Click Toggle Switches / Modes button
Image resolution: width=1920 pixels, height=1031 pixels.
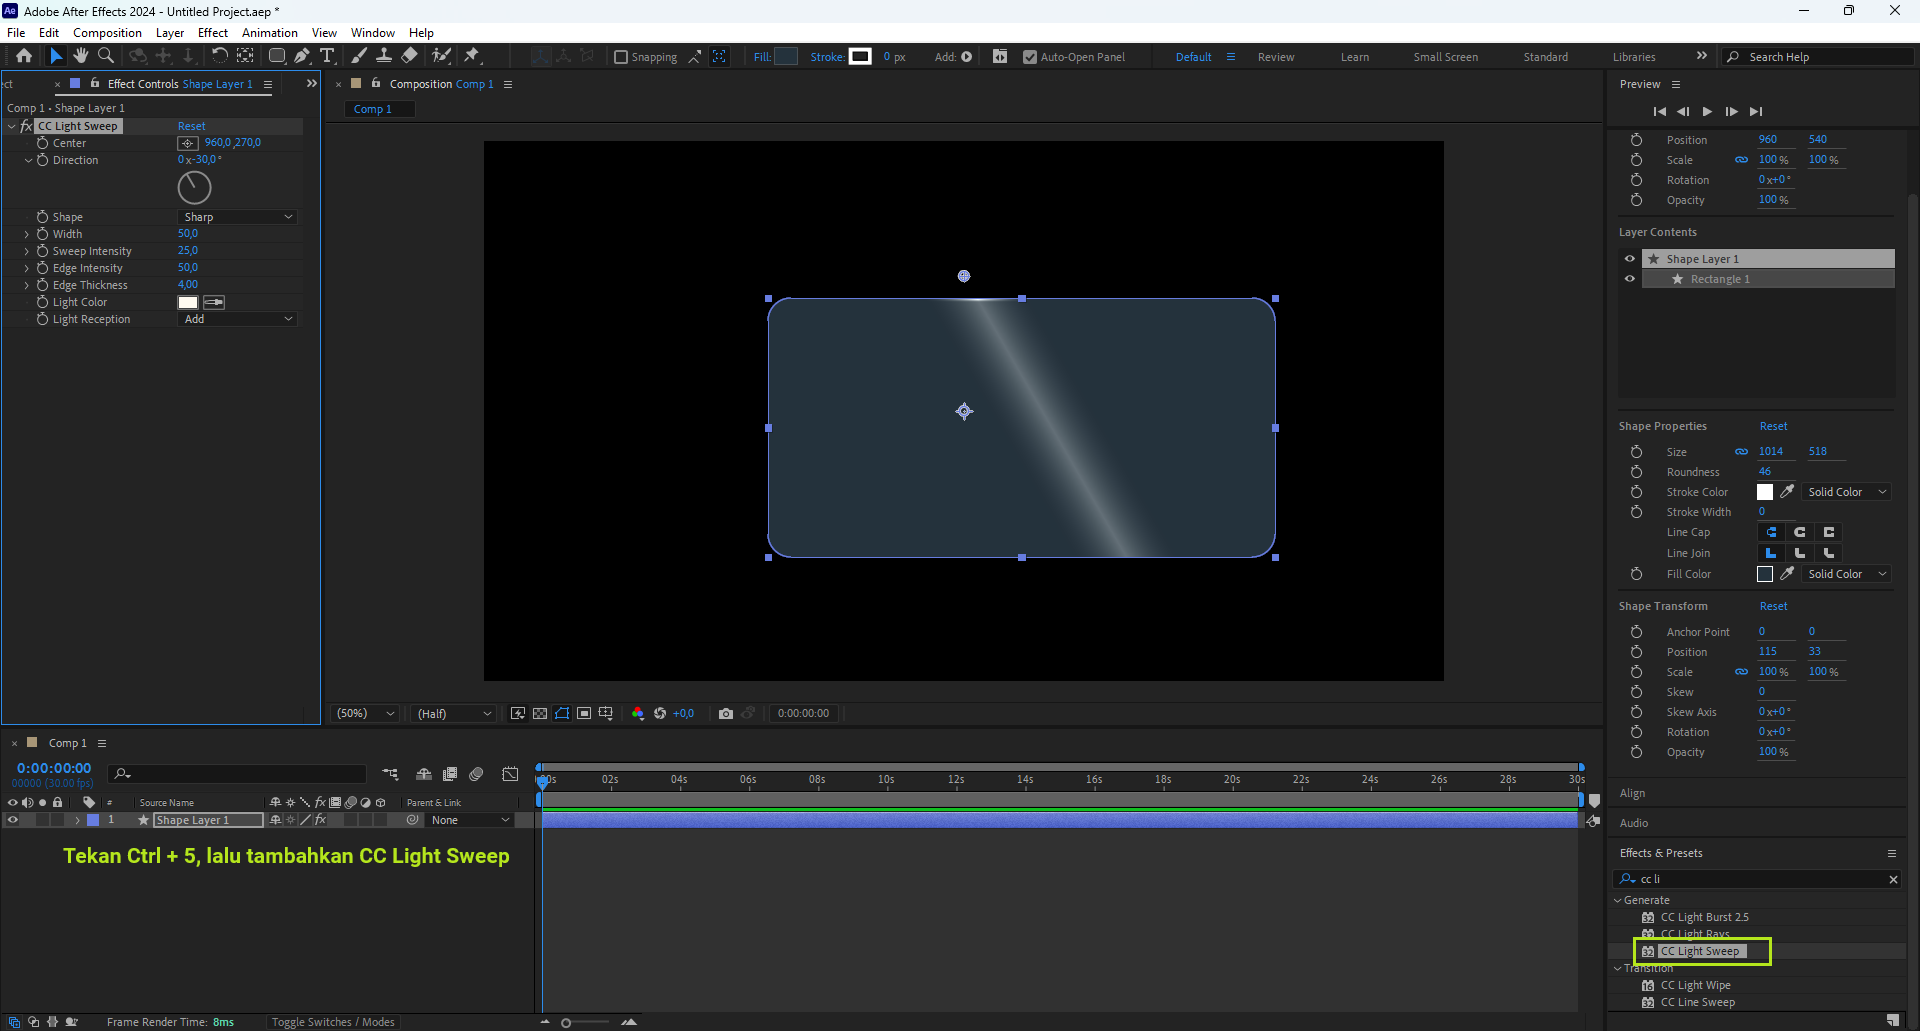click(x=333, y=1022)
